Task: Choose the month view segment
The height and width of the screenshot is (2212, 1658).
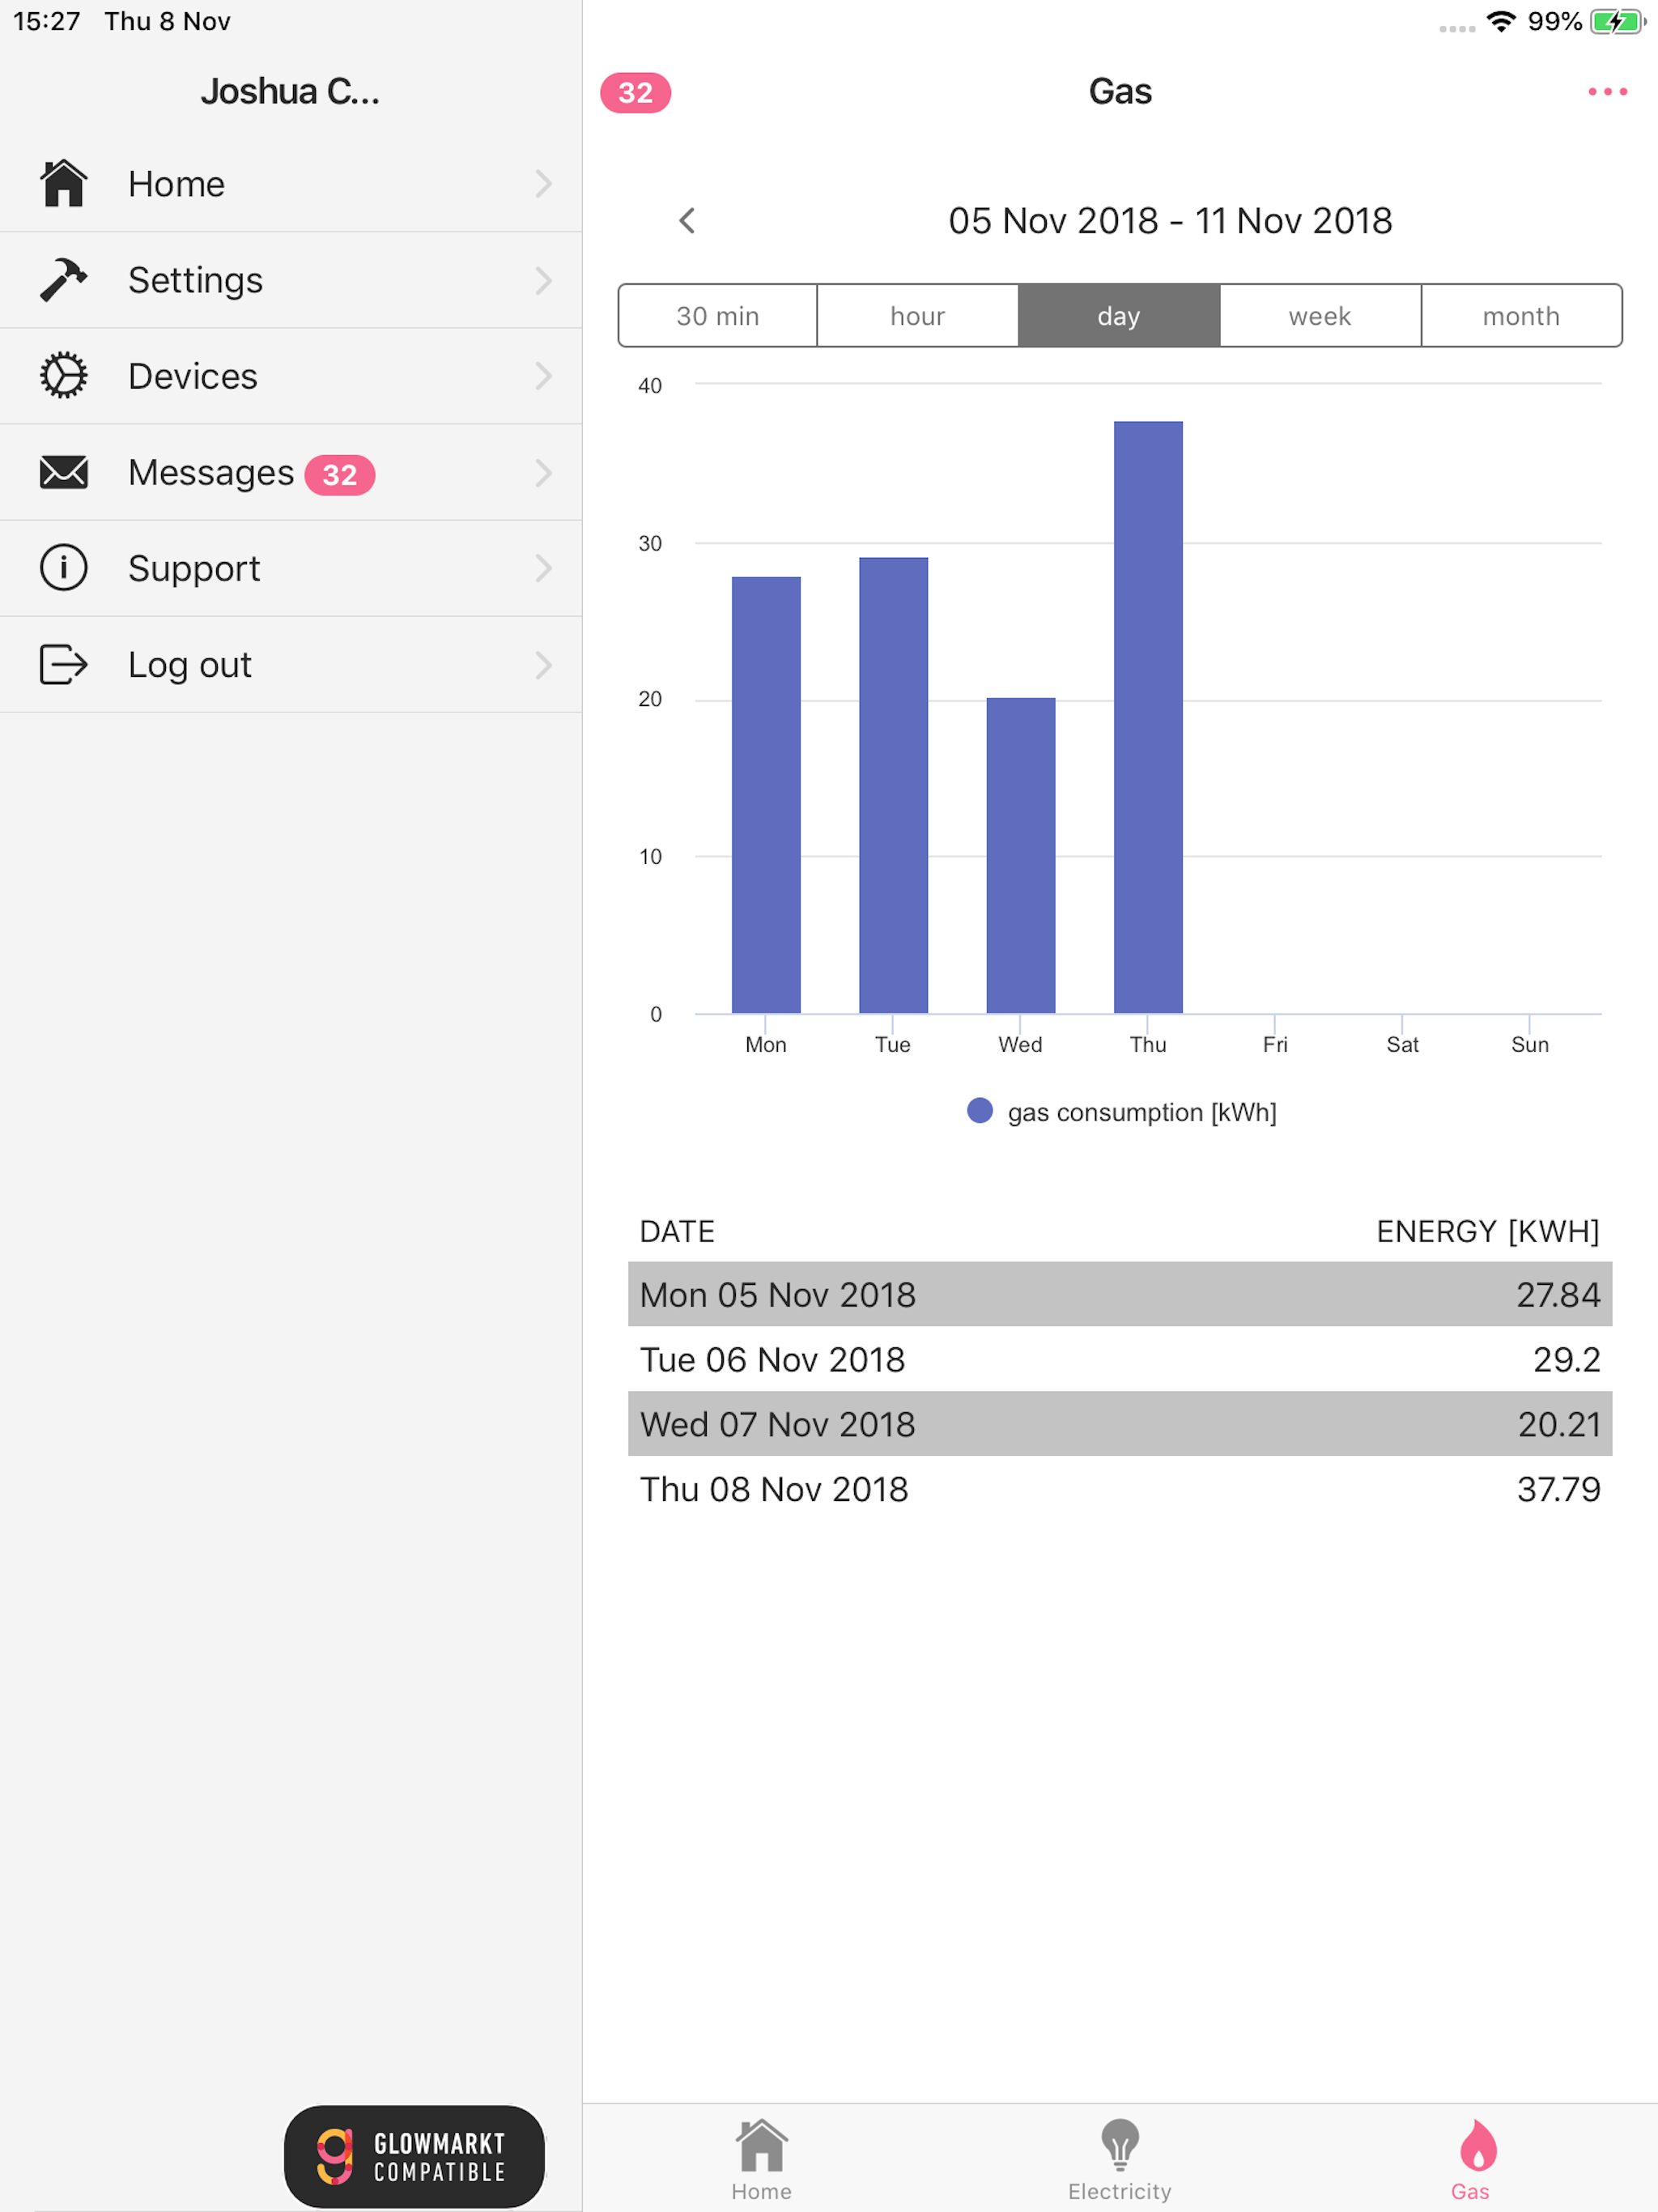Action: click(1521, 316)
